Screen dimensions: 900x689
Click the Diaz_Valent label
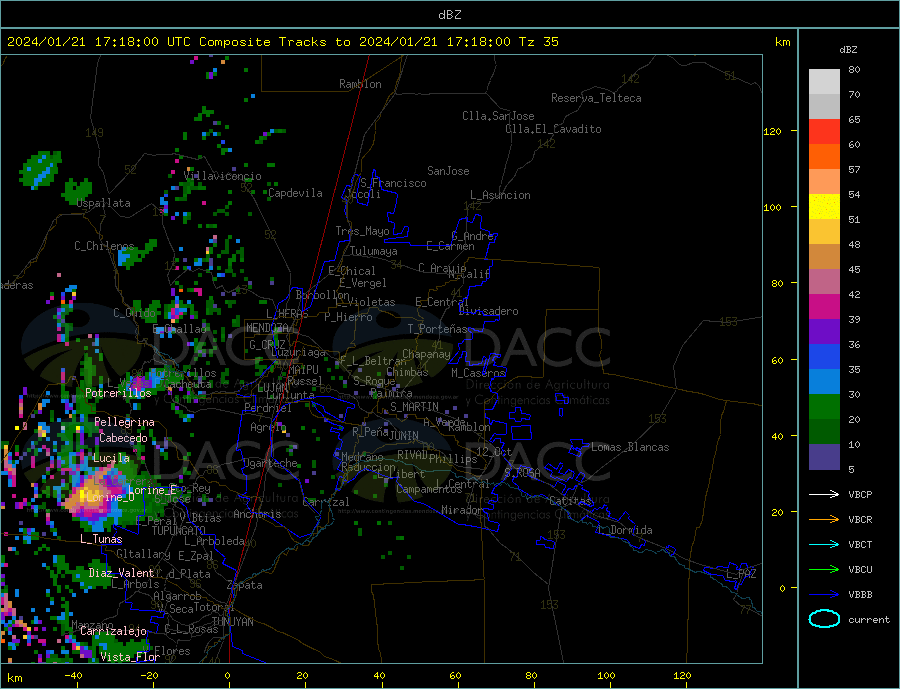(x=121, y=573)
